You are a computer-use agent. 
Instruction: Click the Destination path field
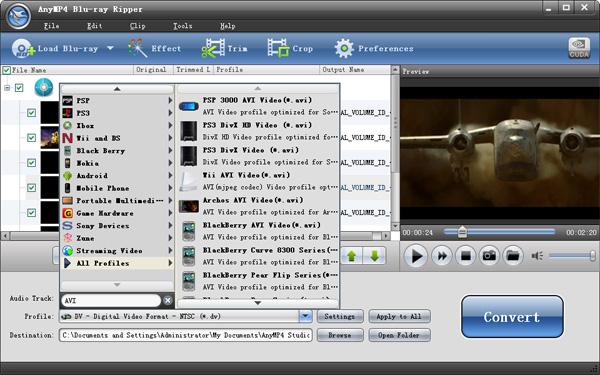tap(186, 335)
